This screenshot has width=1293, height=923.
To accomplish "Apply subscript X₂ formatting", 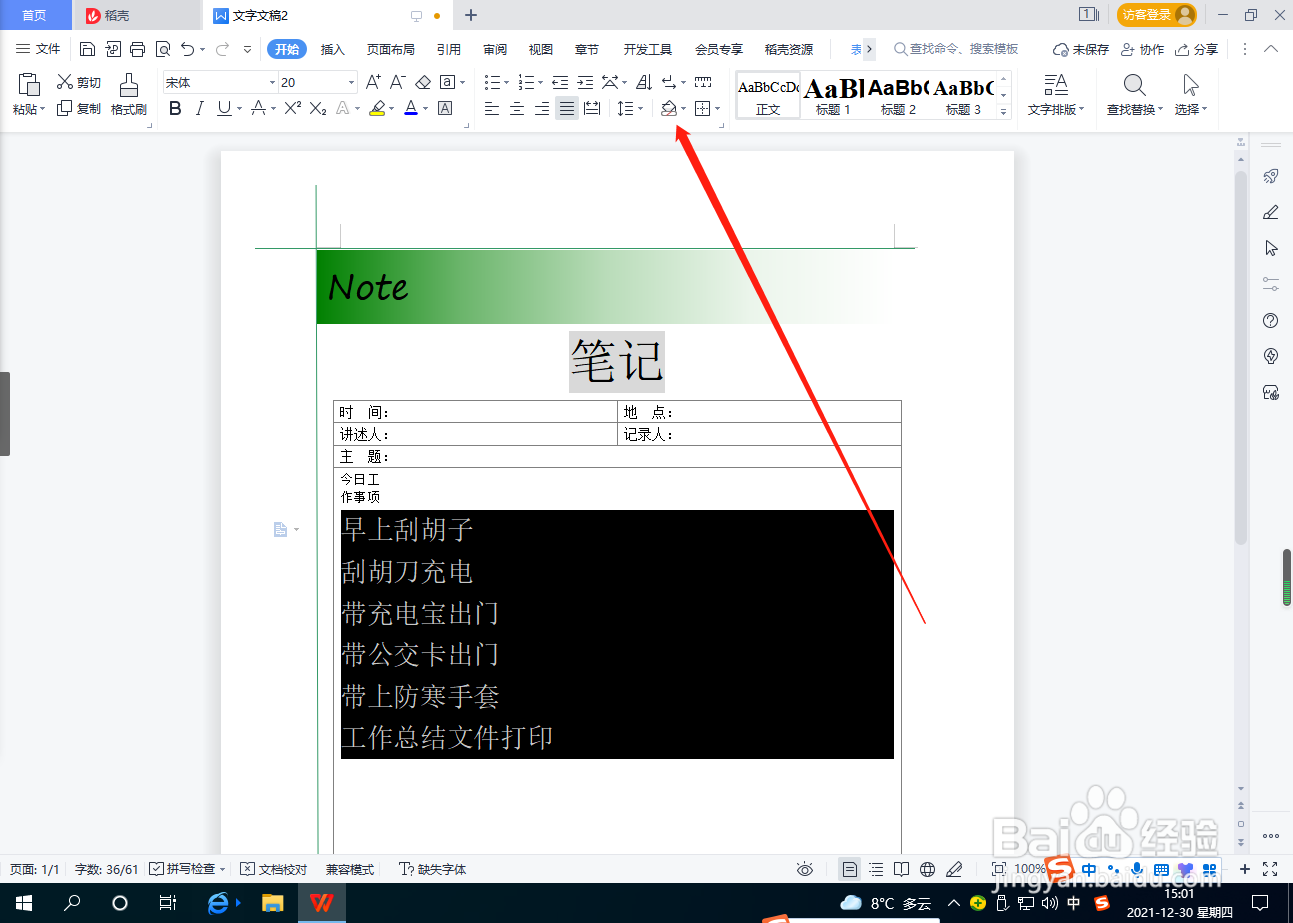I will (318, 108).
